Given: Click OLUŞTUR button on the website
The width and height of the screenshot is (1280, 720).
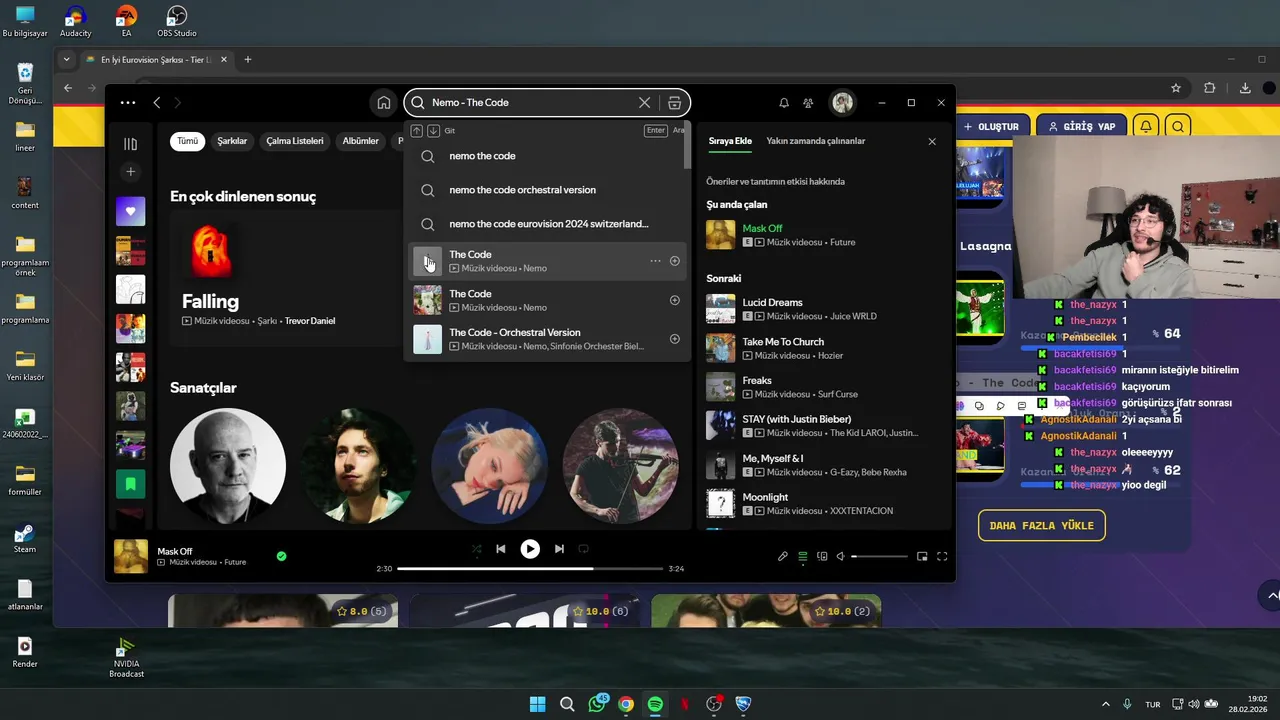Looking at the screenshot, I should coord(991,127).
